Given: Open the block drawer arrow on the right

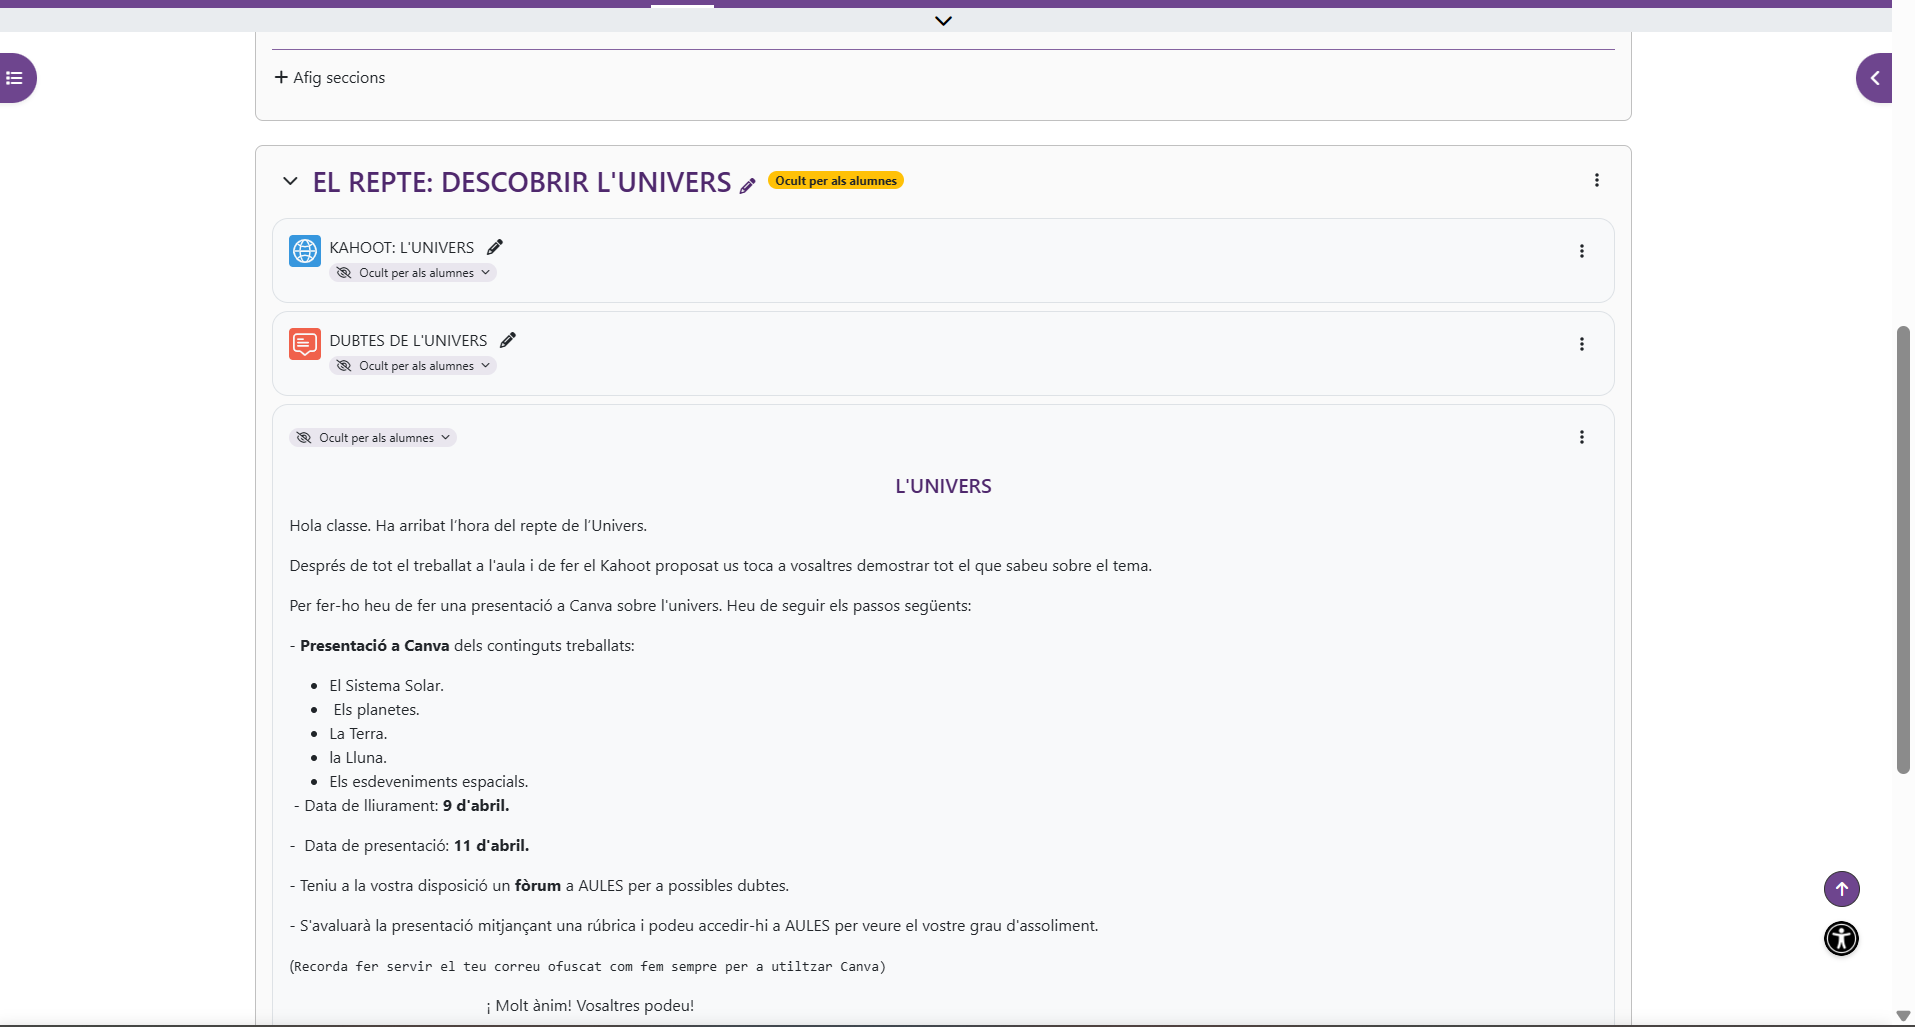Looking at the screenshot, I should (x=1874, y=78).
